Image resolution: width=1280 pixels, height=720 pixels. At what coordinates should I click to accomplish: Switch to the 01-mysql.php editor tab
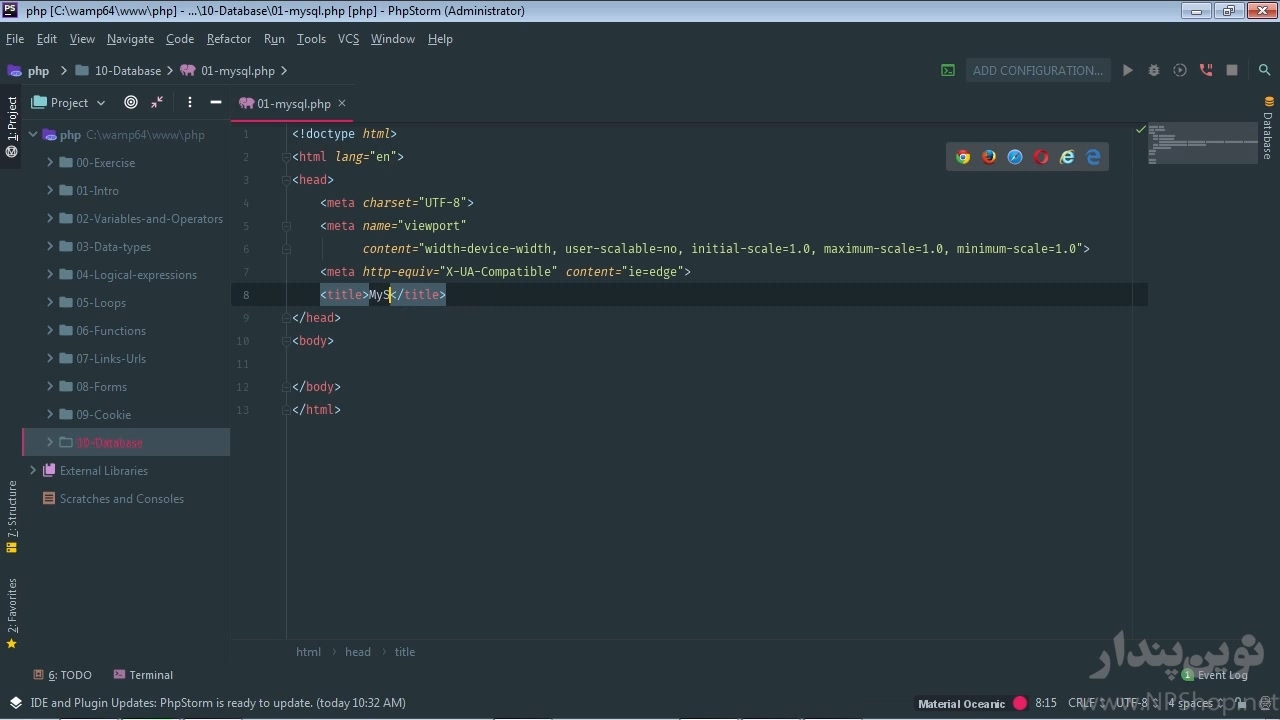tap(293, 103)
